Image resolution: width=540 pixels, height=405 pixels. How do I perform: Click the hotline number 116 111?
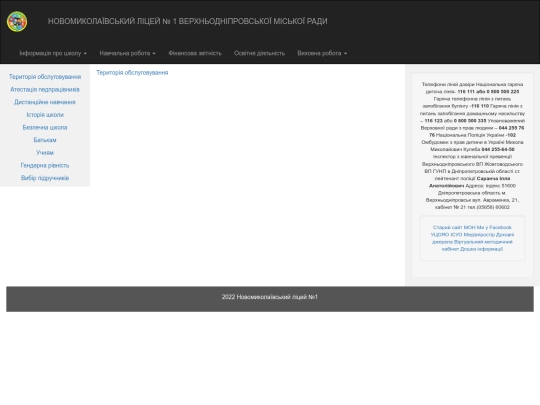466,92
